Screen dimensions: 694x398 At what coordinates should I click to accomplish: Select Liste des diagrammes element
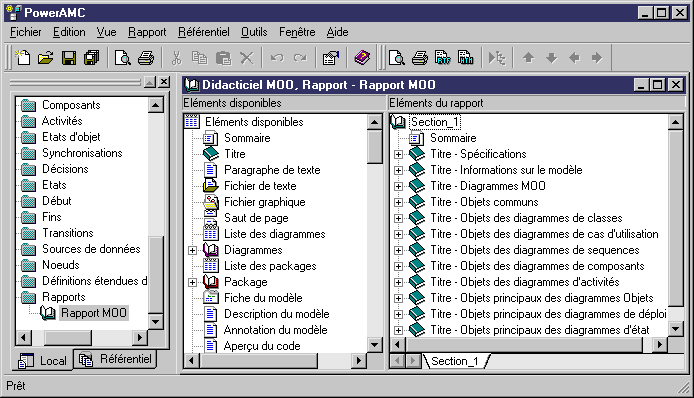(x=274, y=234)
